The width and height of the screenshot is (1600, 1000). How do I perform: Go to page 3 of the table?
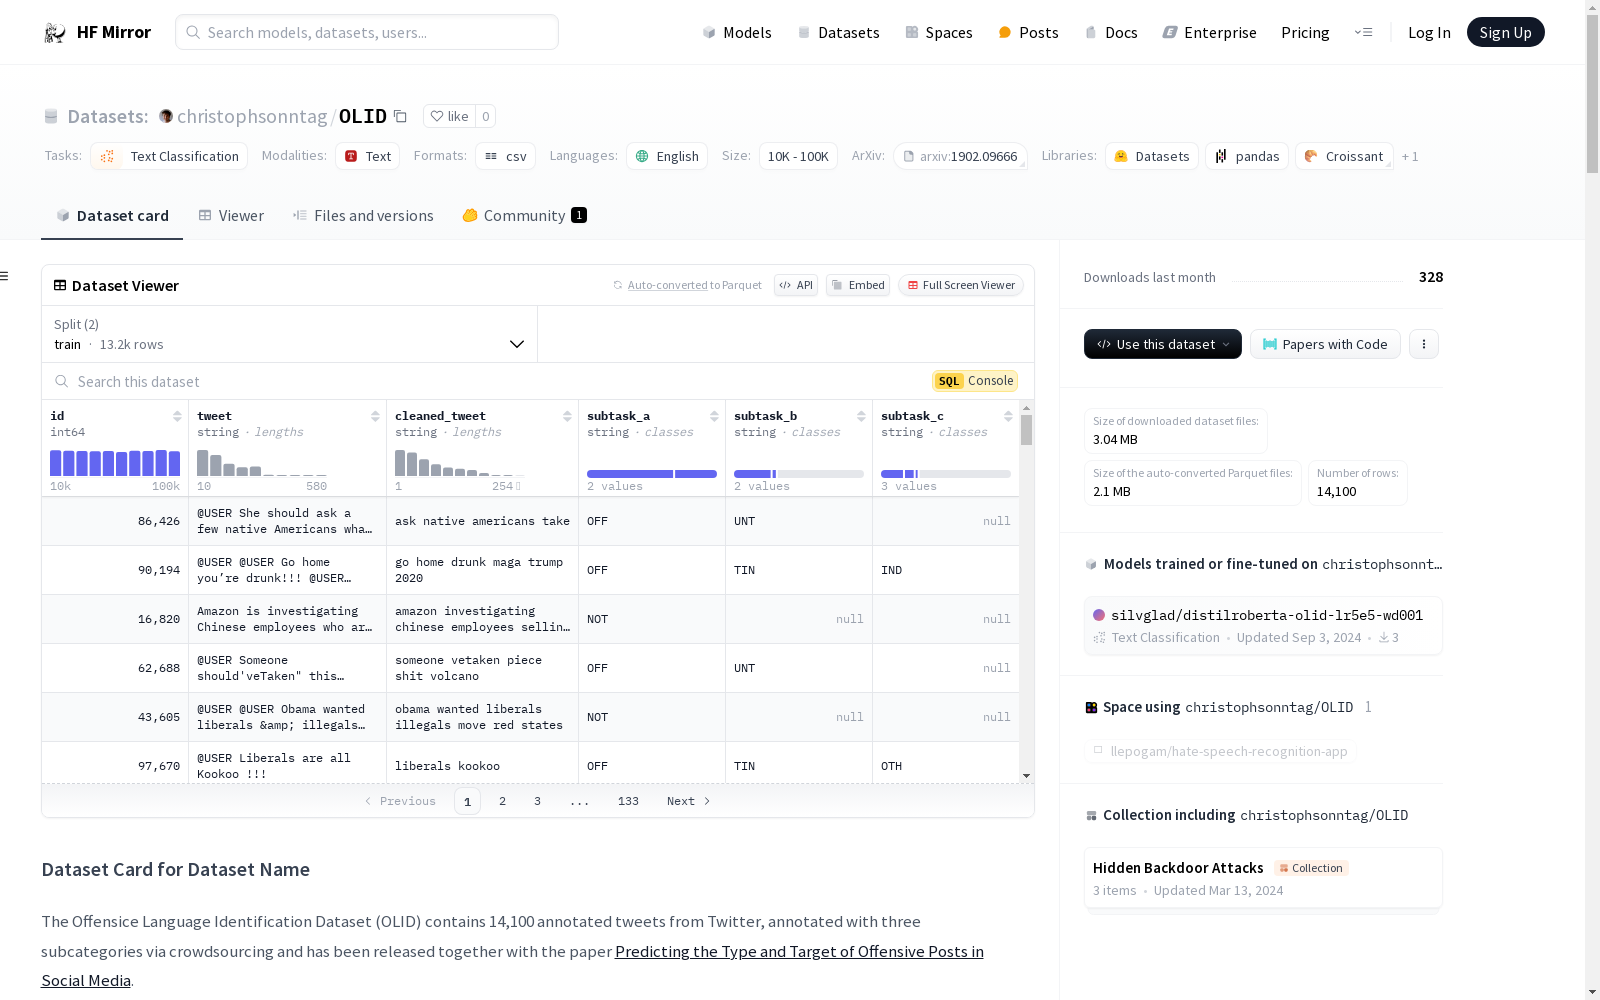[x=537, y=801]
